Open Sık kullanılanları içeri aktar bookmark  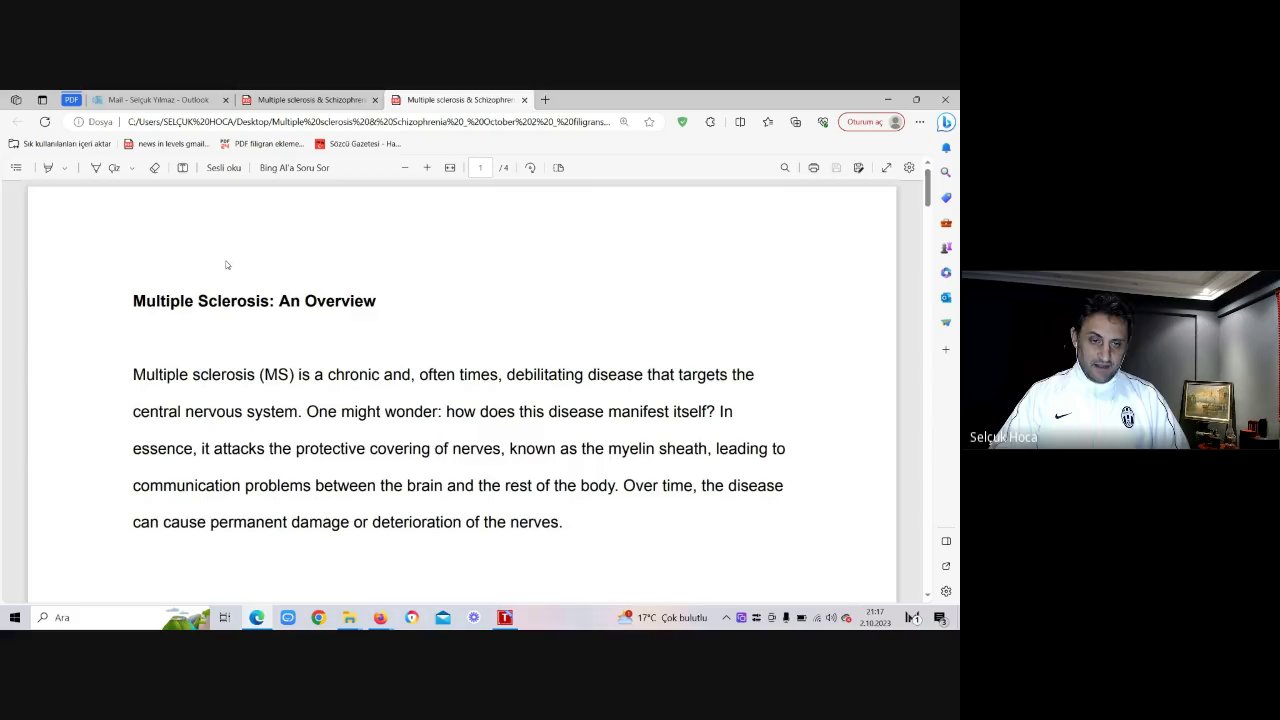[x=60, y=144]
